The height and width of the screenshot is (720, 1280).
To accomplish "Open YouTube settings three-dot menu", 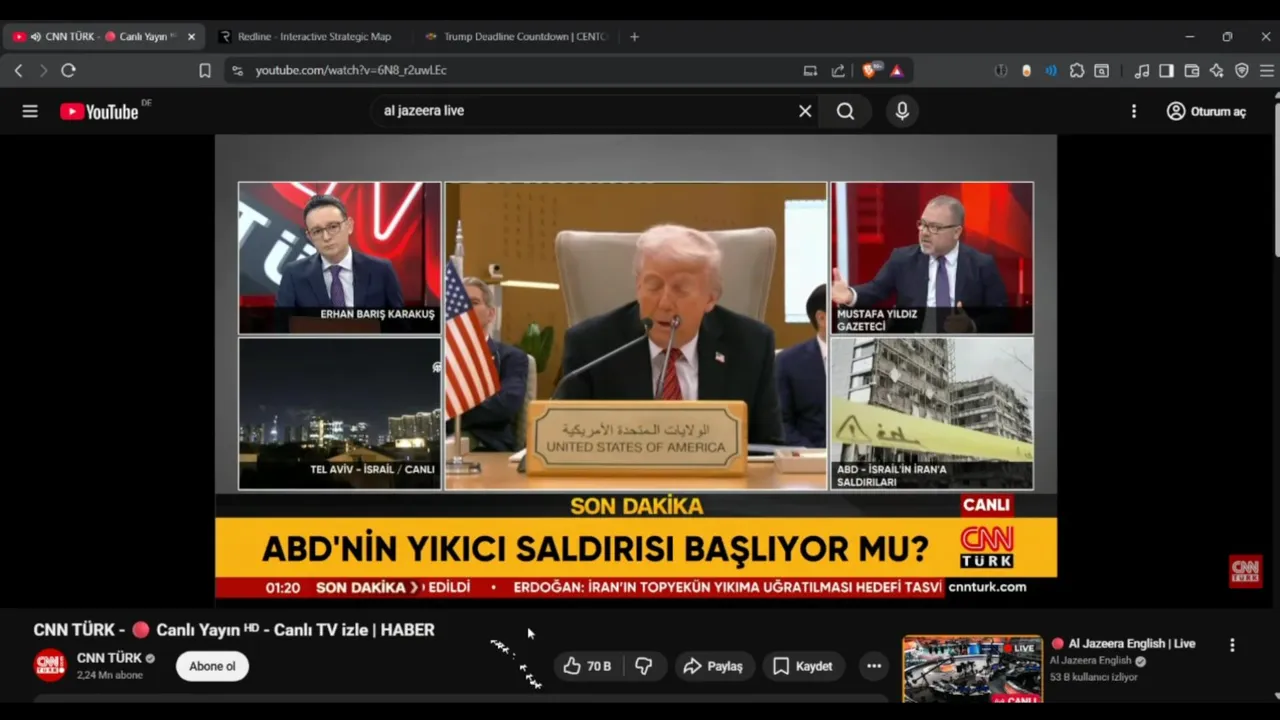I will tap(1133, 111).
